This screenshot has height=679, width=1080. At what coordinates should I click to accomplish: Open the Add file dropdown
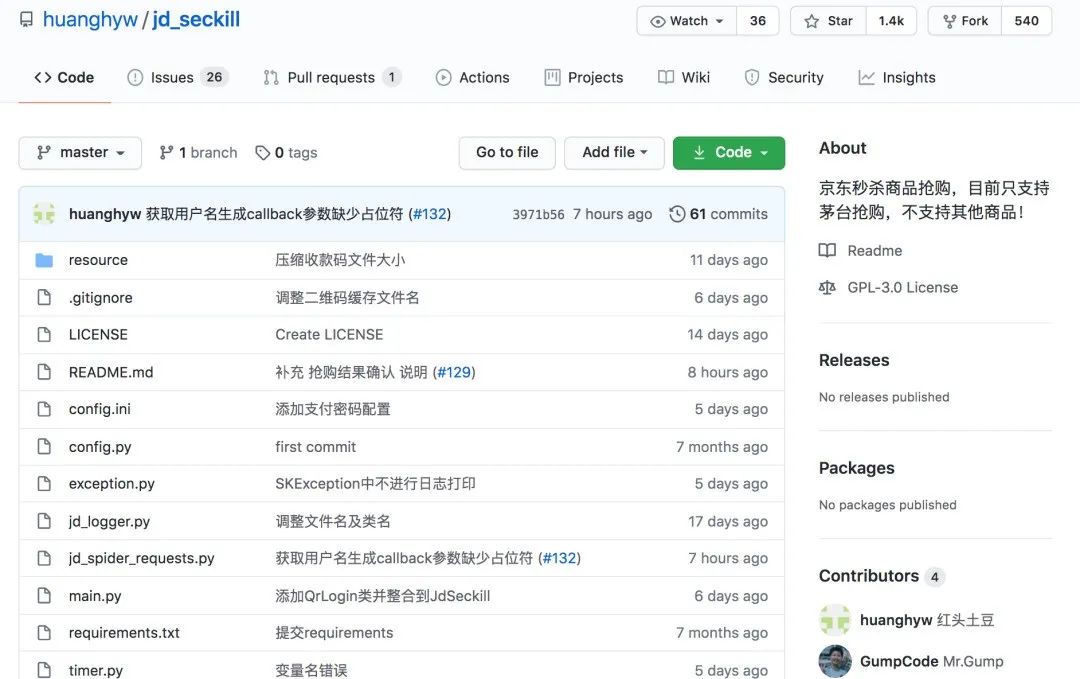[614, 153]
